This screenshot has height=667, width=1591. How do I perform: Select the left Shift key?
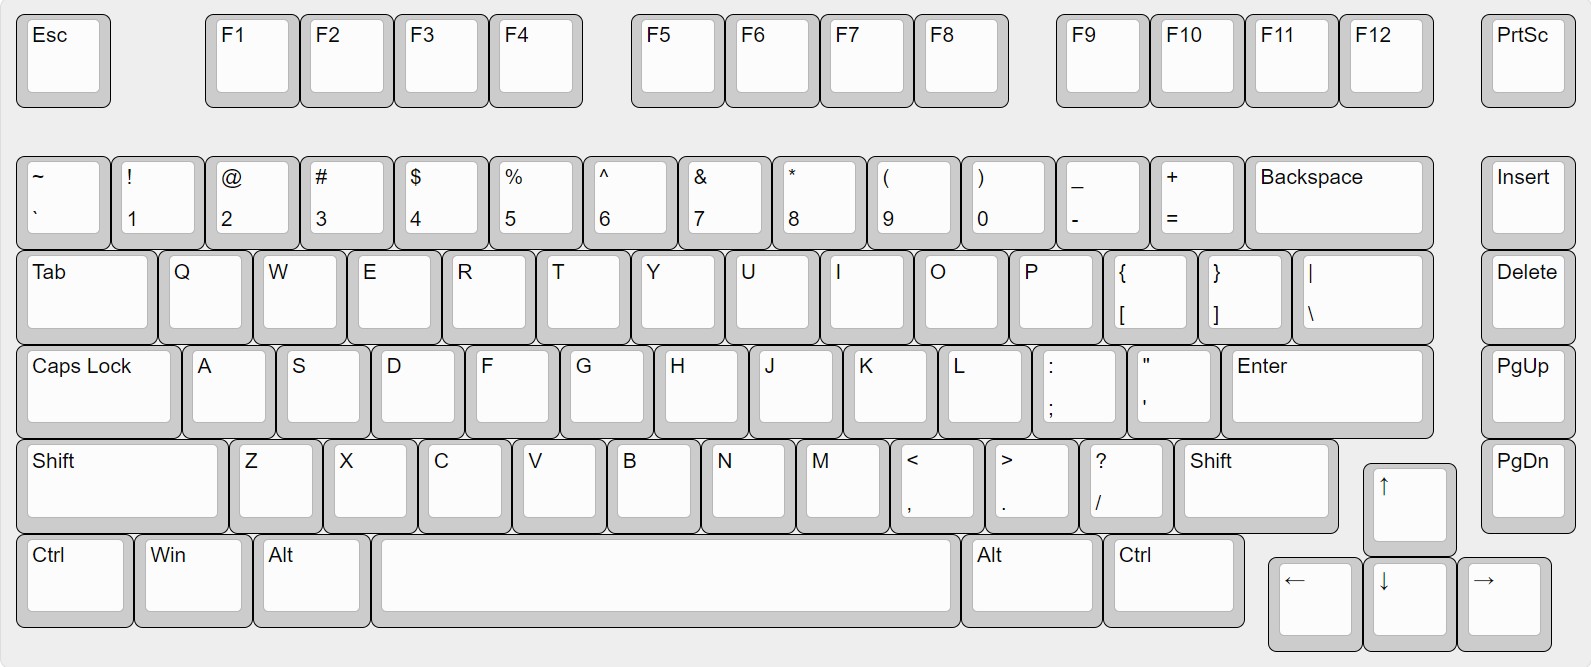click(x=122, y=486)
